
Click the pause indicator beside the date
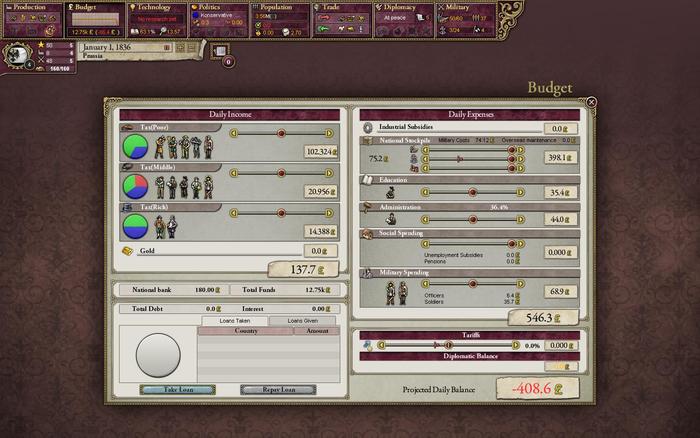[x=167, y=47]
